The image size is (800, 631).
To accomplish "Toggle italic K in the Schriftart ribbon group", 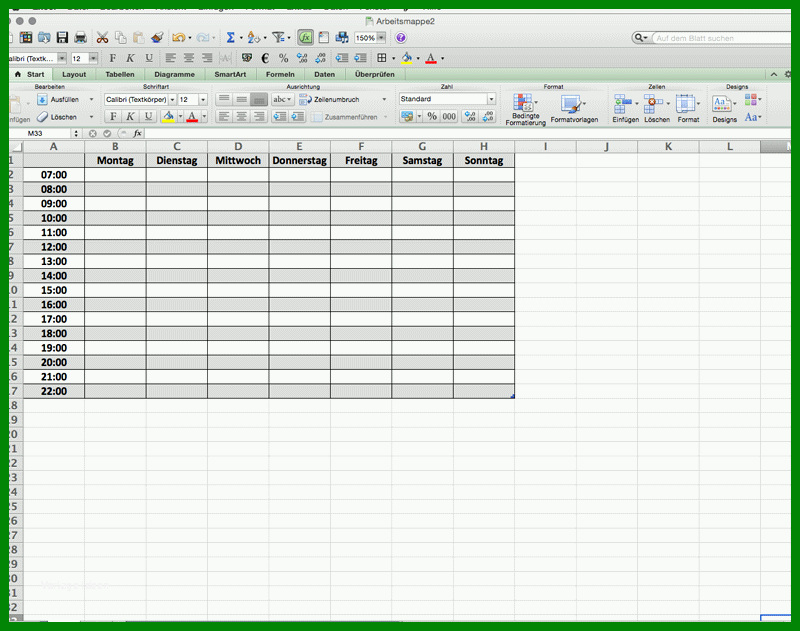I will tap(130, 117).
